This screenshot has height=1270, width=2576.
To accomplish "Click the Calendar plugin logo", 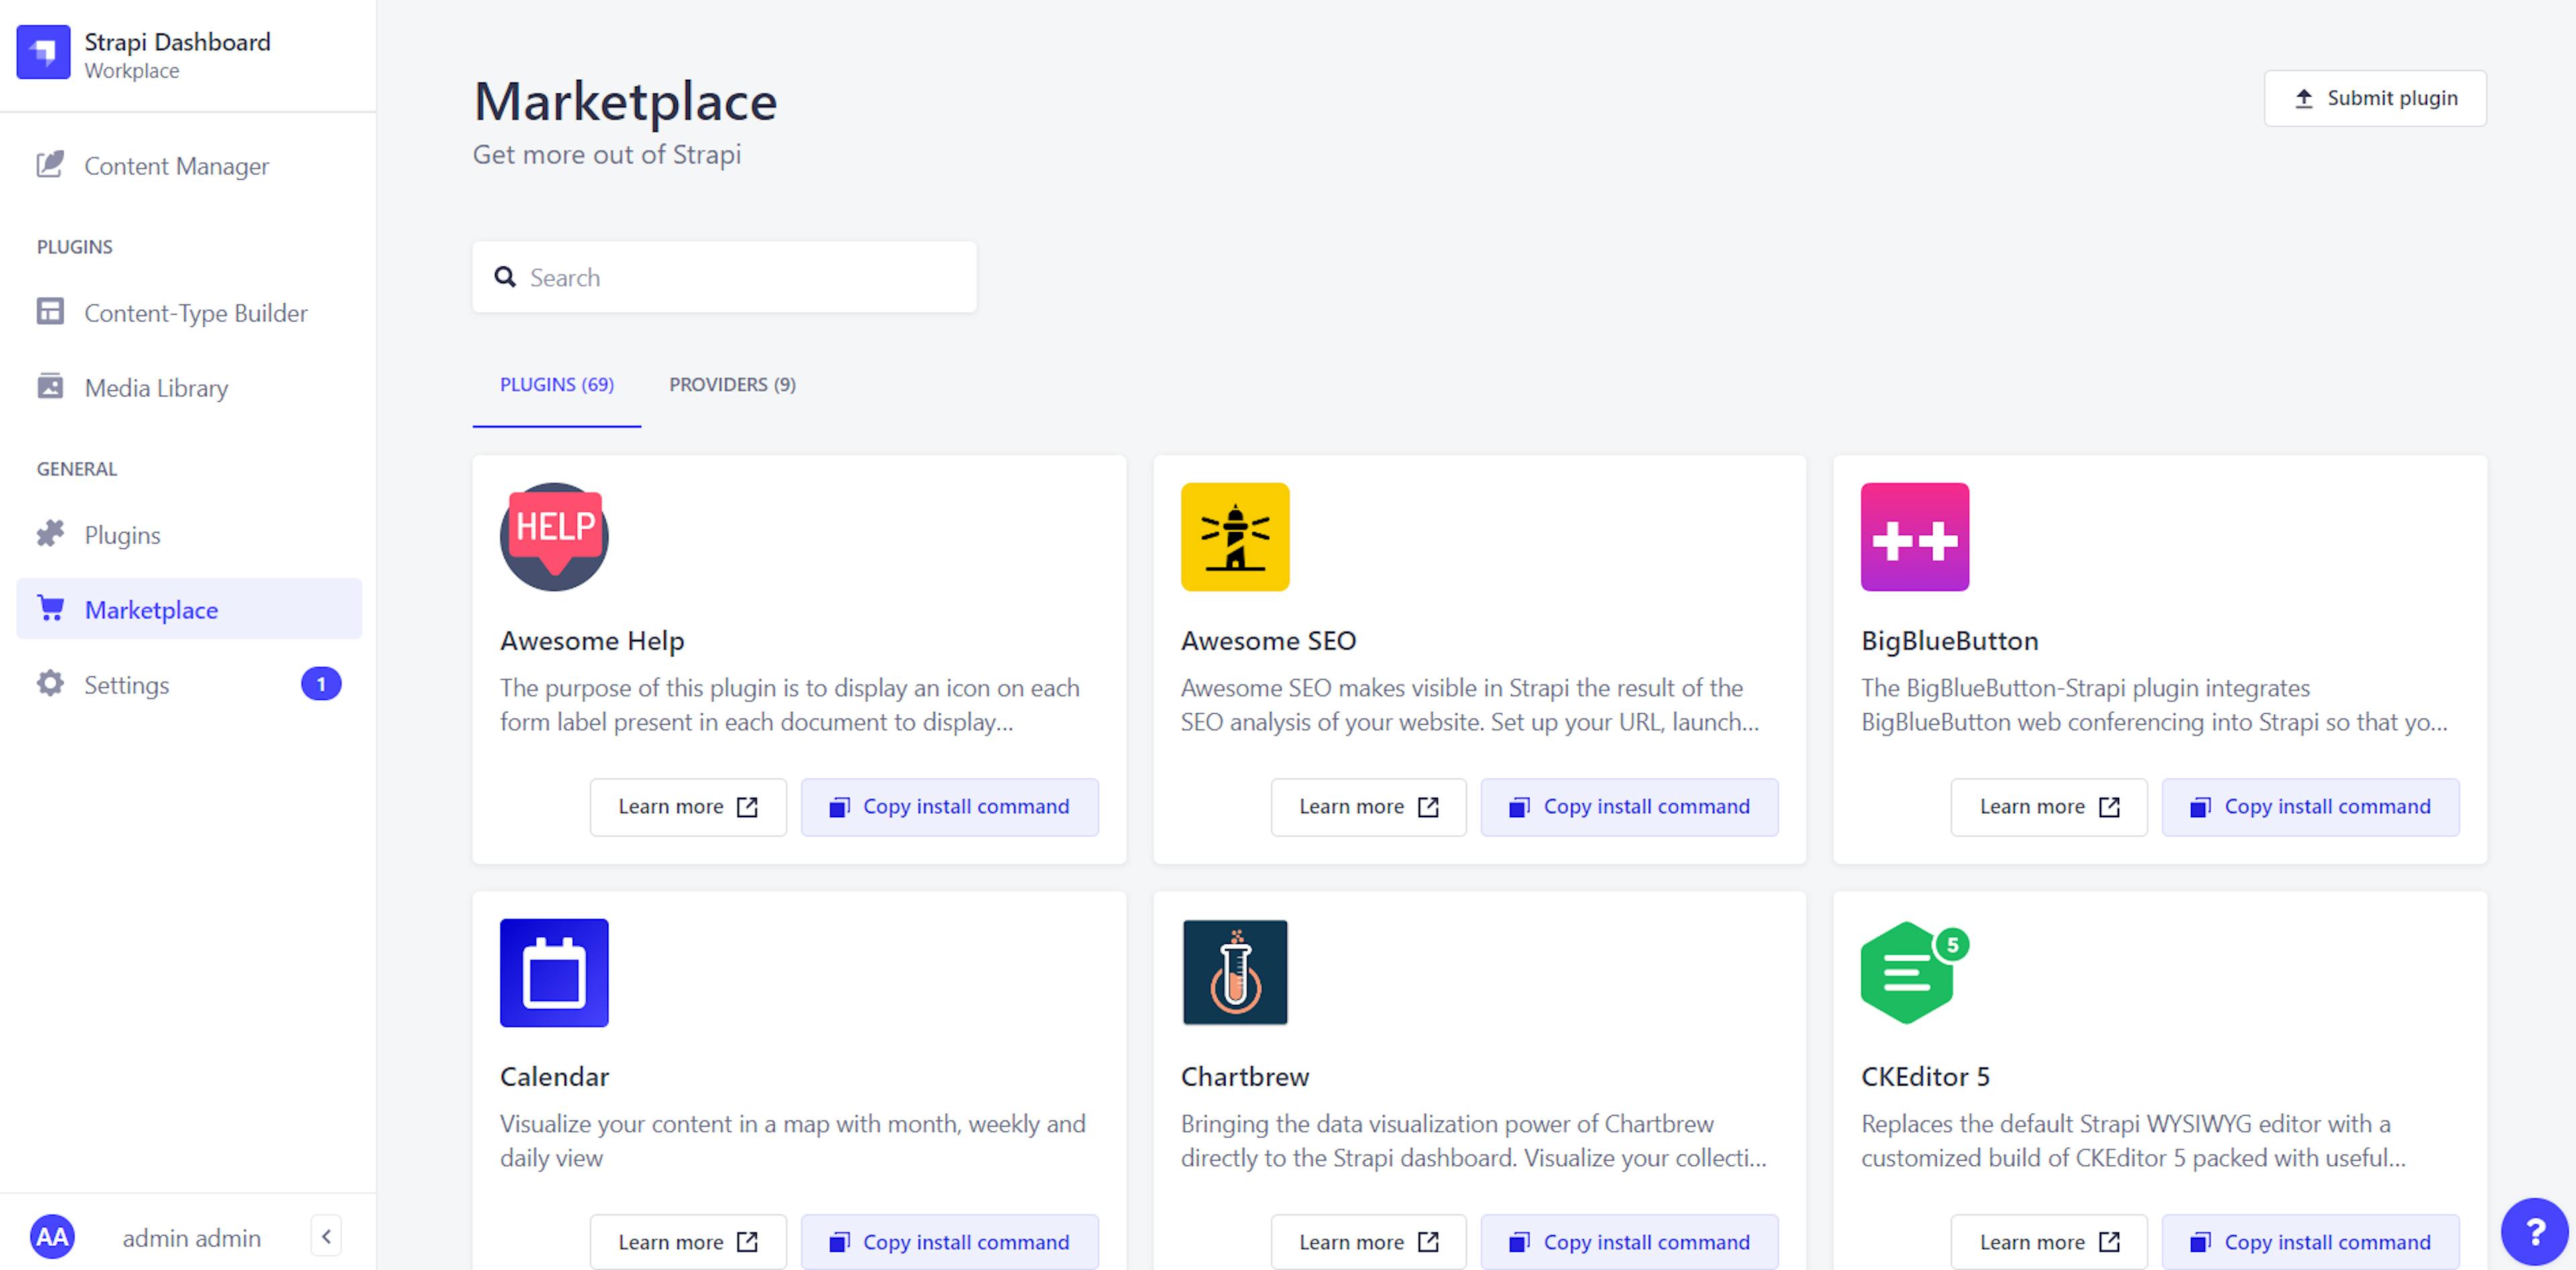I will tap(554, 973).
